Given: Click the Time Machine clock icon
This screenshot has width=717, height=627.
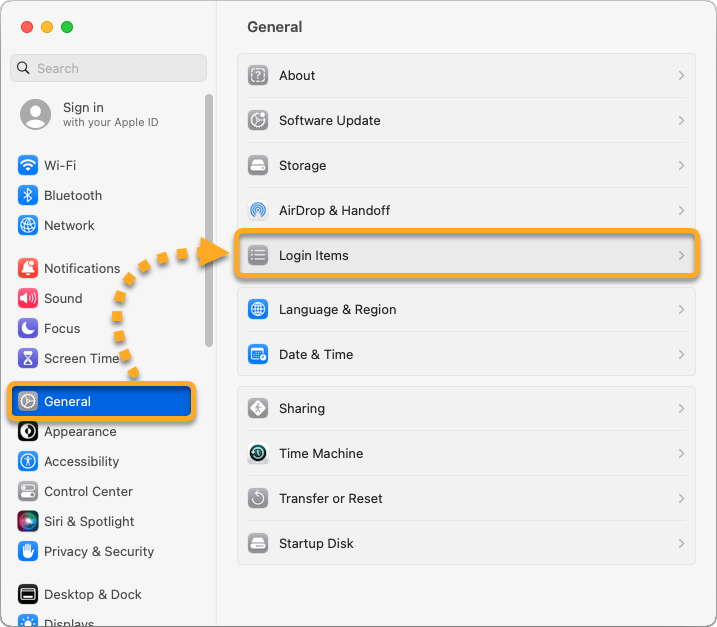Looking at the screenshot, I should [x=258, y=453].
